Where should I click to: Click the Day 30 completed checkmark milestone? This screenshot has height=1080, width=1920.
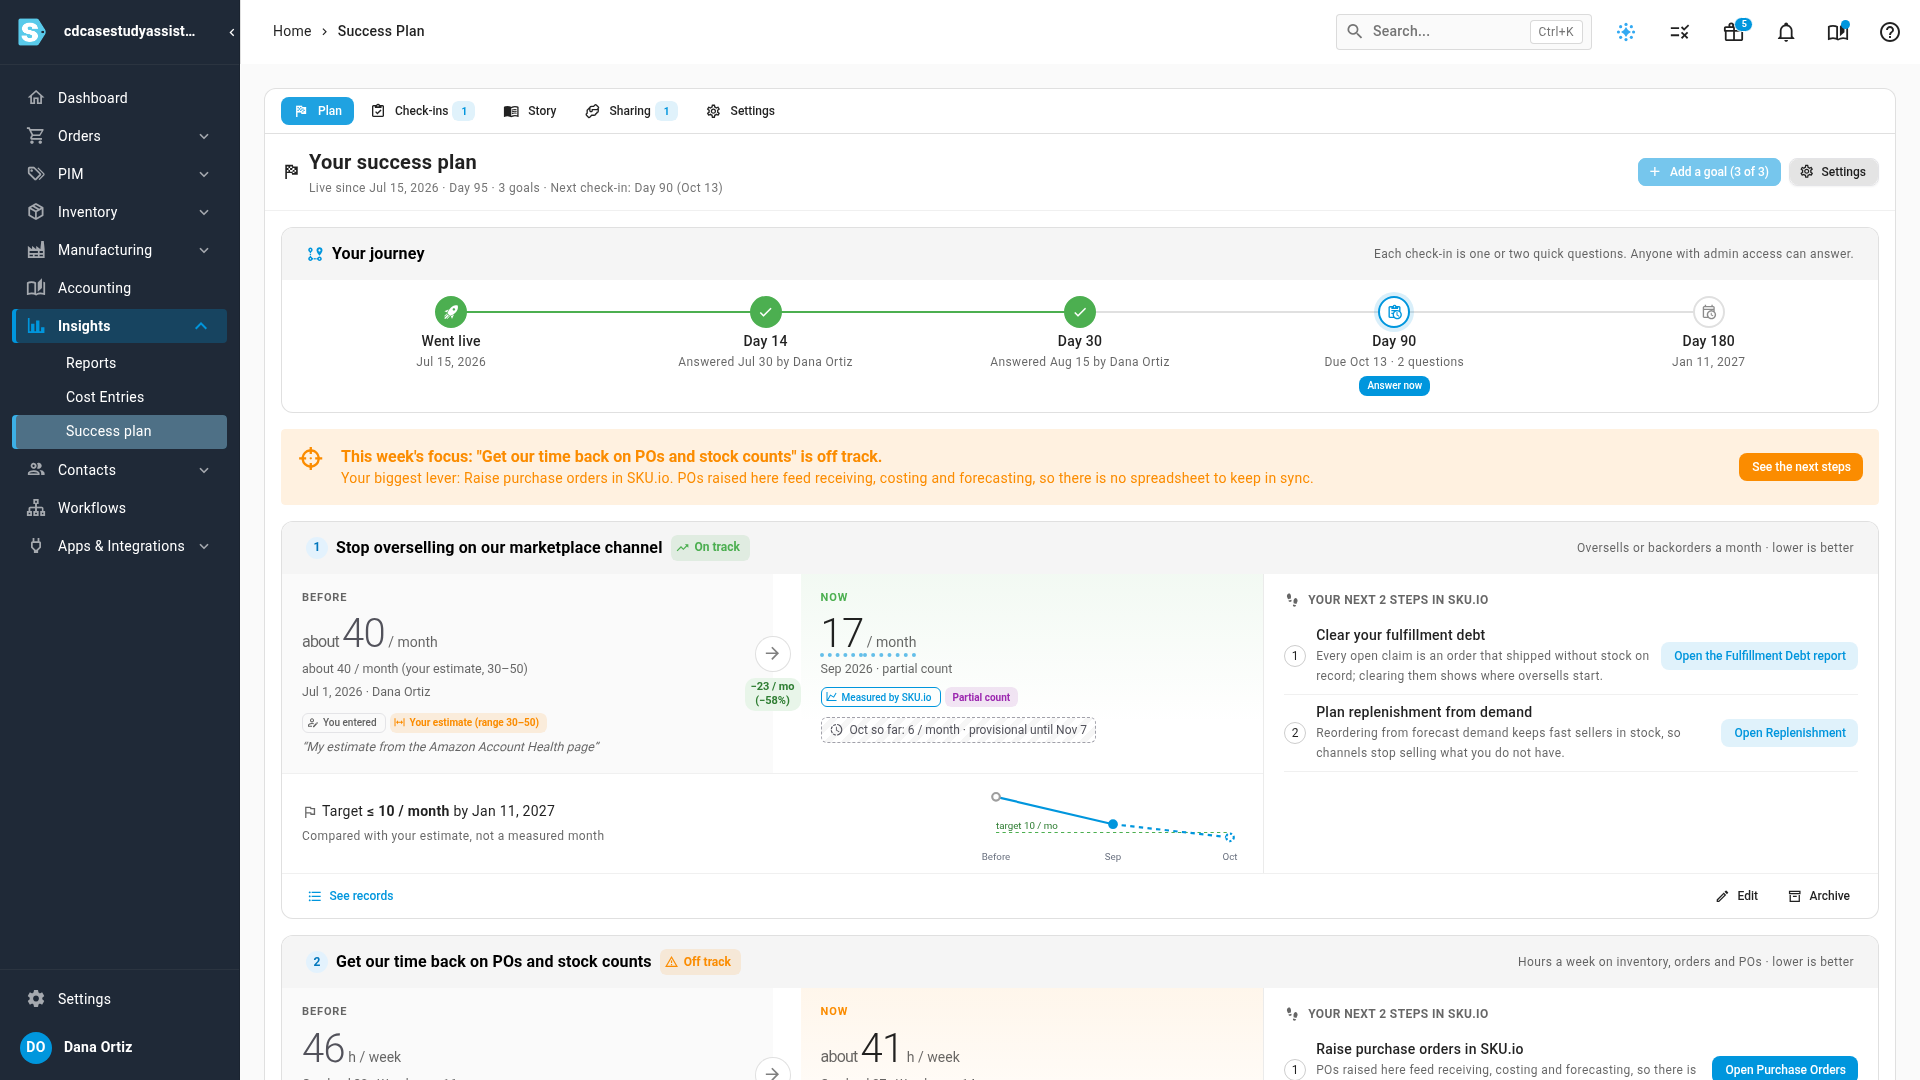pos(1080,312)
